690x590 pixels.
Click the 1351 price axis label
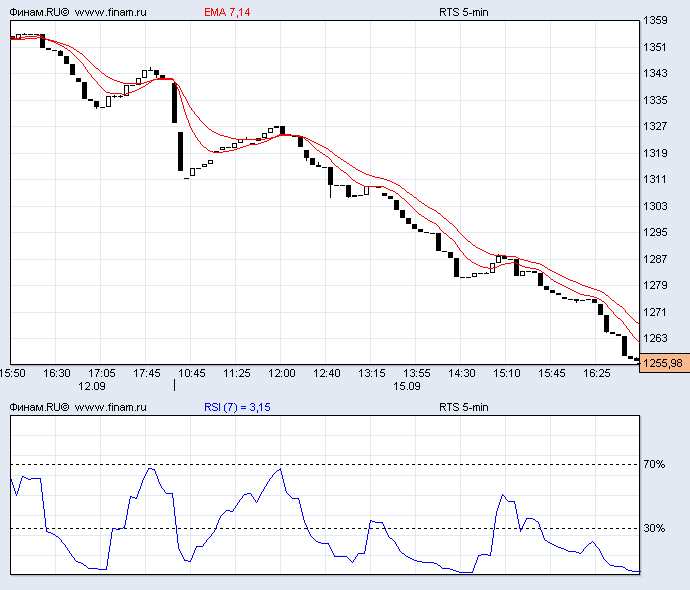pyautogui.click(x=655, y=47)
